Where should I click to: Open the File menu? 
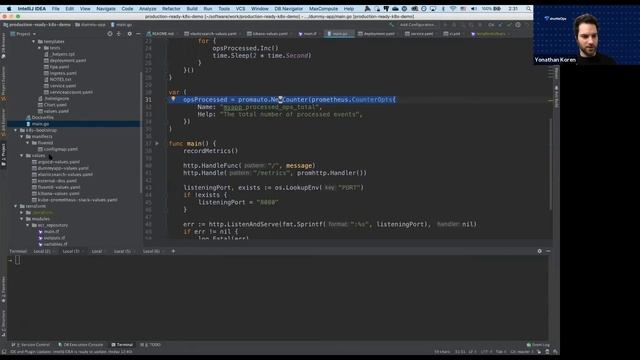(56, 9)
